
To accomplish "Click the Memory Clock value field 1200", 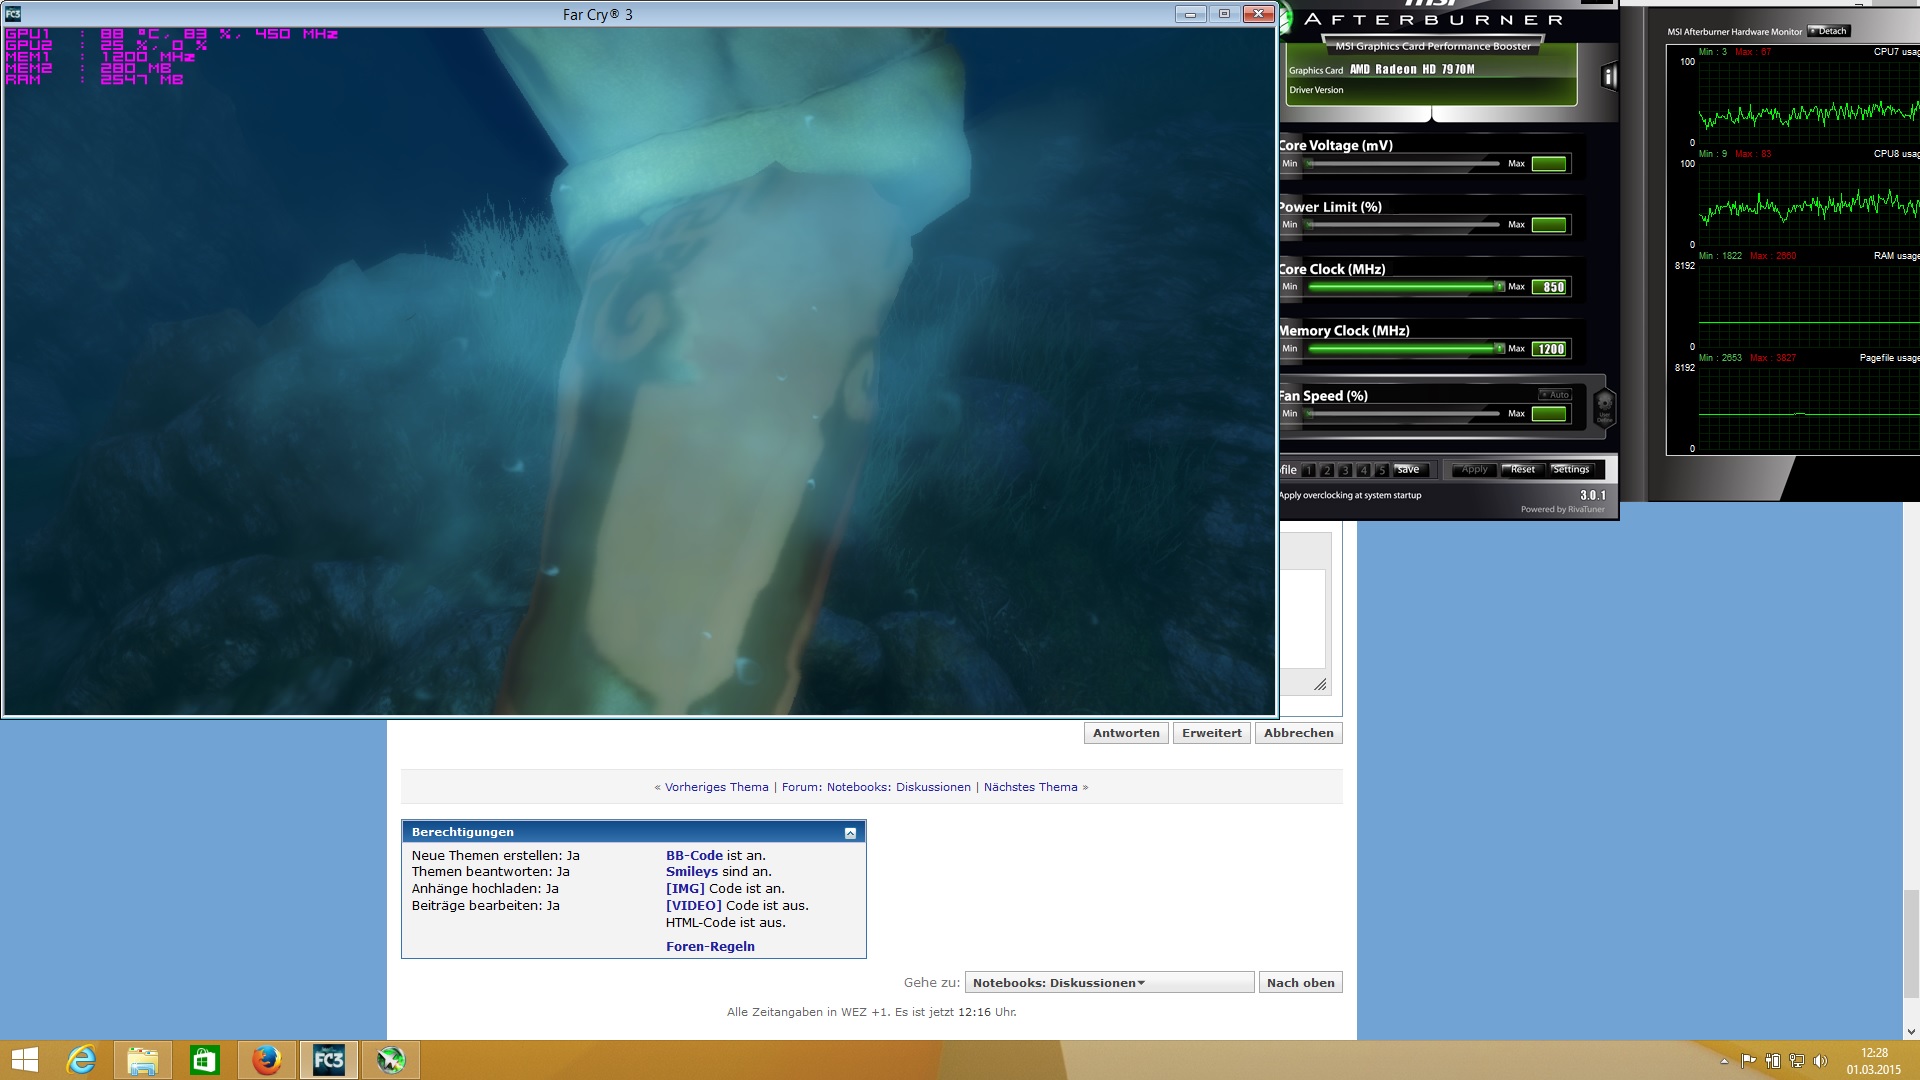I will point(1549,349).
